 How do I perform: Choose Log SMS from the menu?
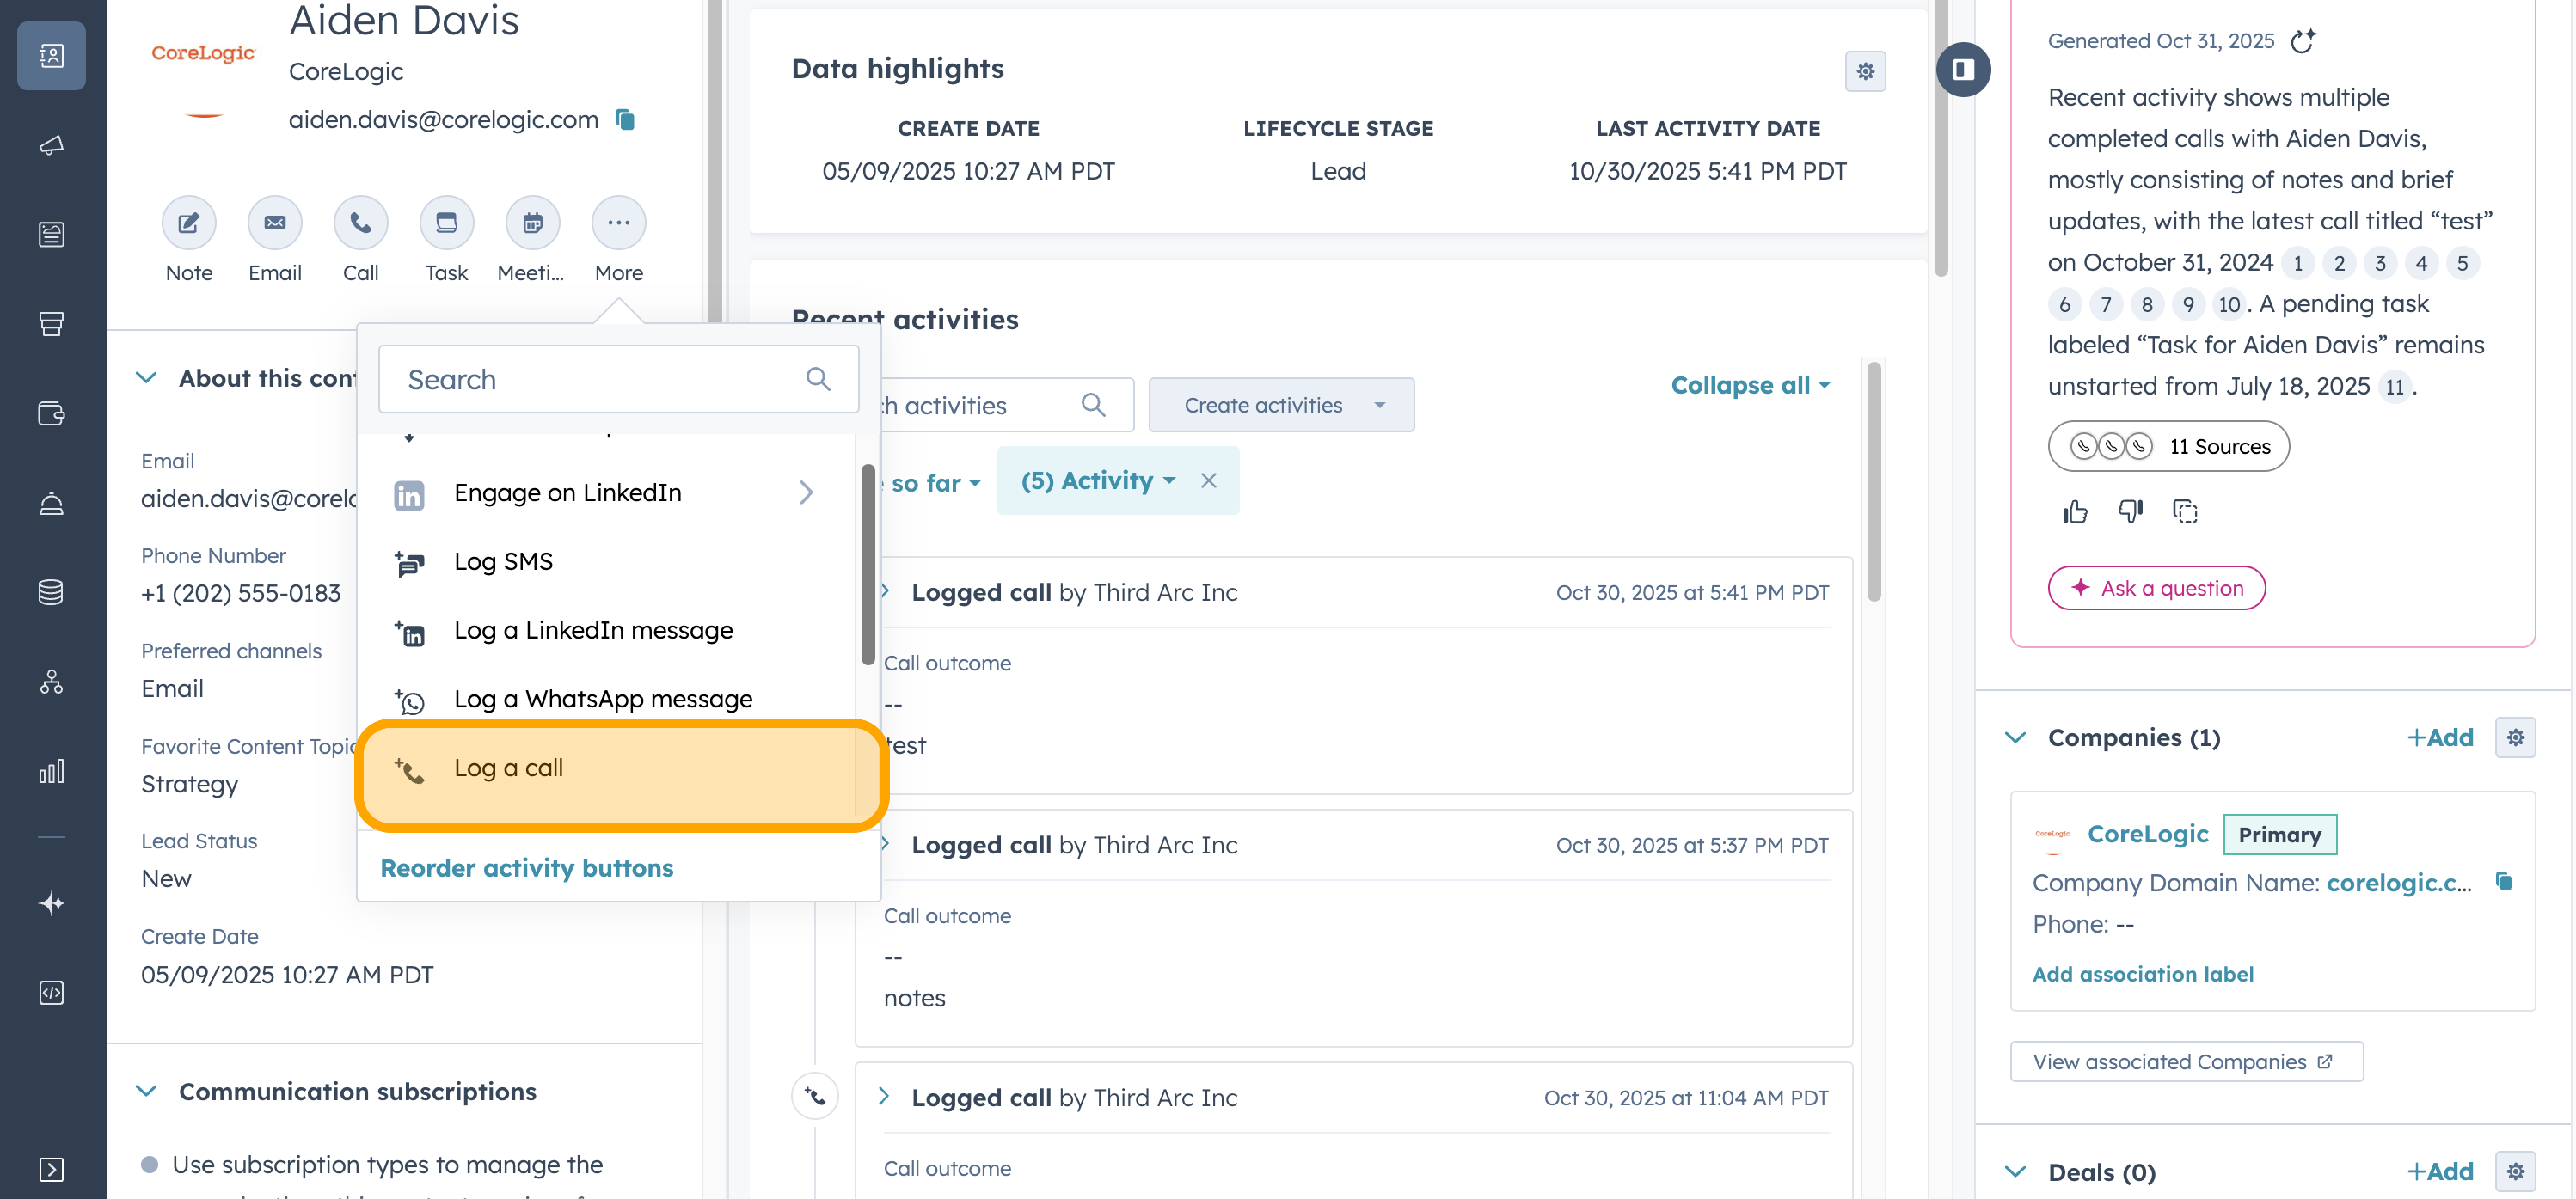tap(502, 561)
